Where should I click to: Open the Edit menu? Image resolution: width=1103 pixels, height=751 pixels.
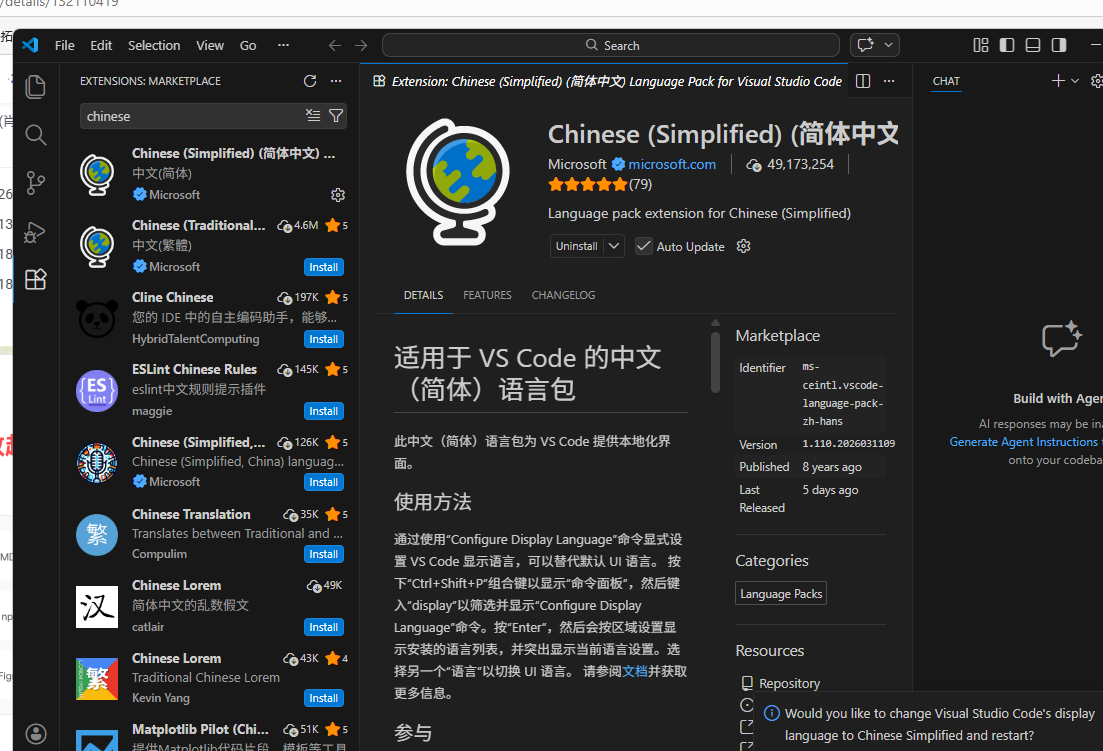101,45
